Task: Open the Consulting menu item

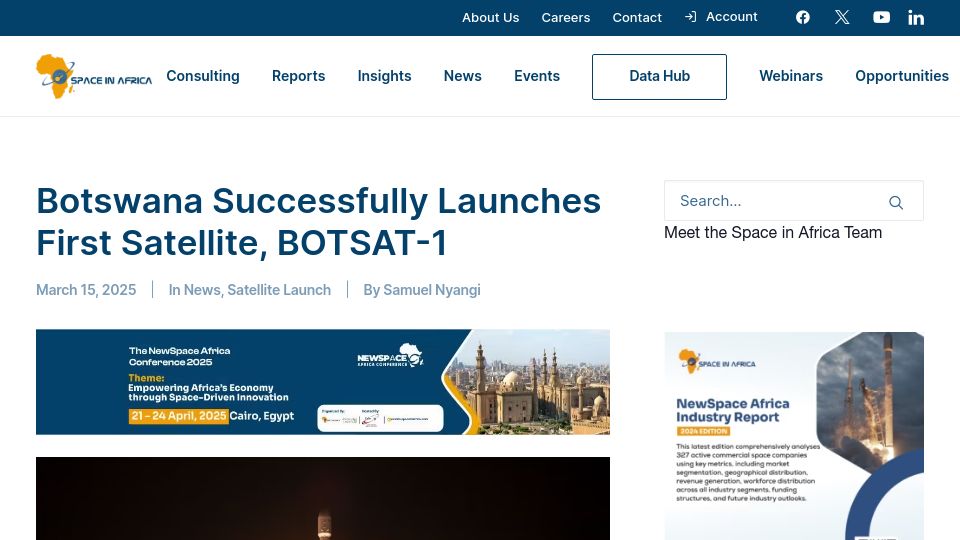Action: [203, 76]
